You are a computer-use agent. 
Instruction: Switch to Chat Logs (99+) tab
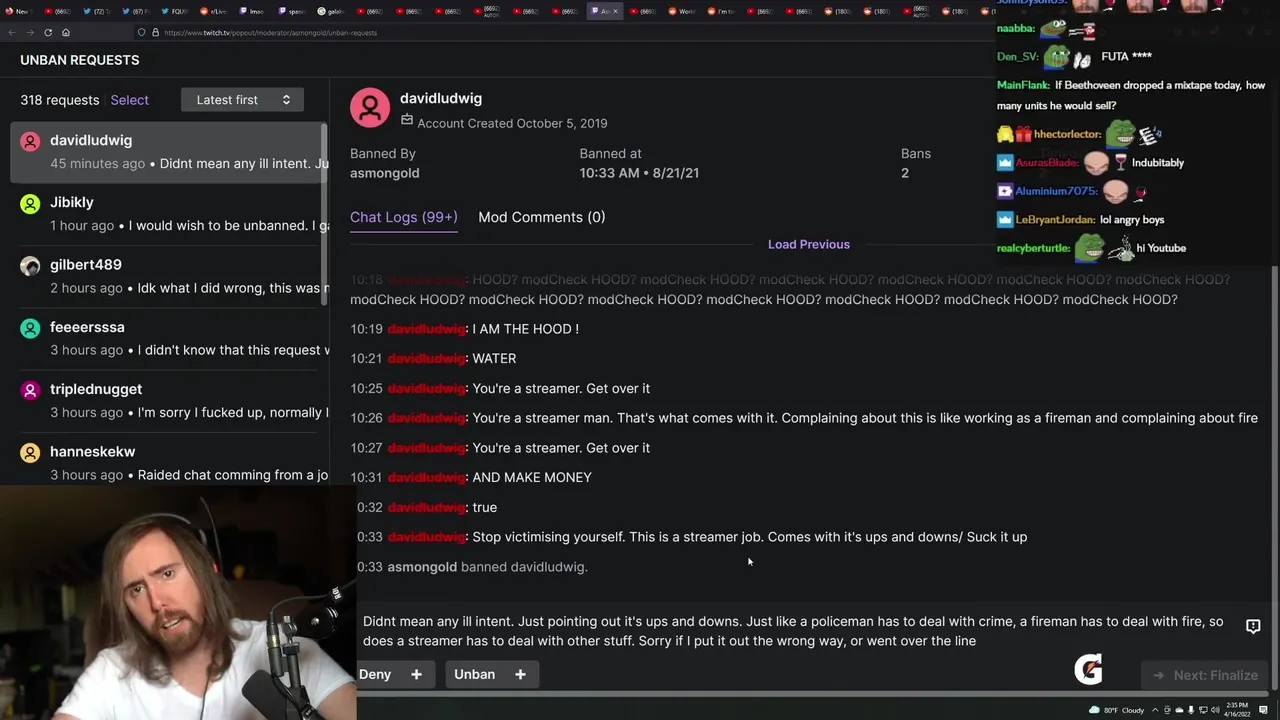pyautogui.click(x=404, y=217)
